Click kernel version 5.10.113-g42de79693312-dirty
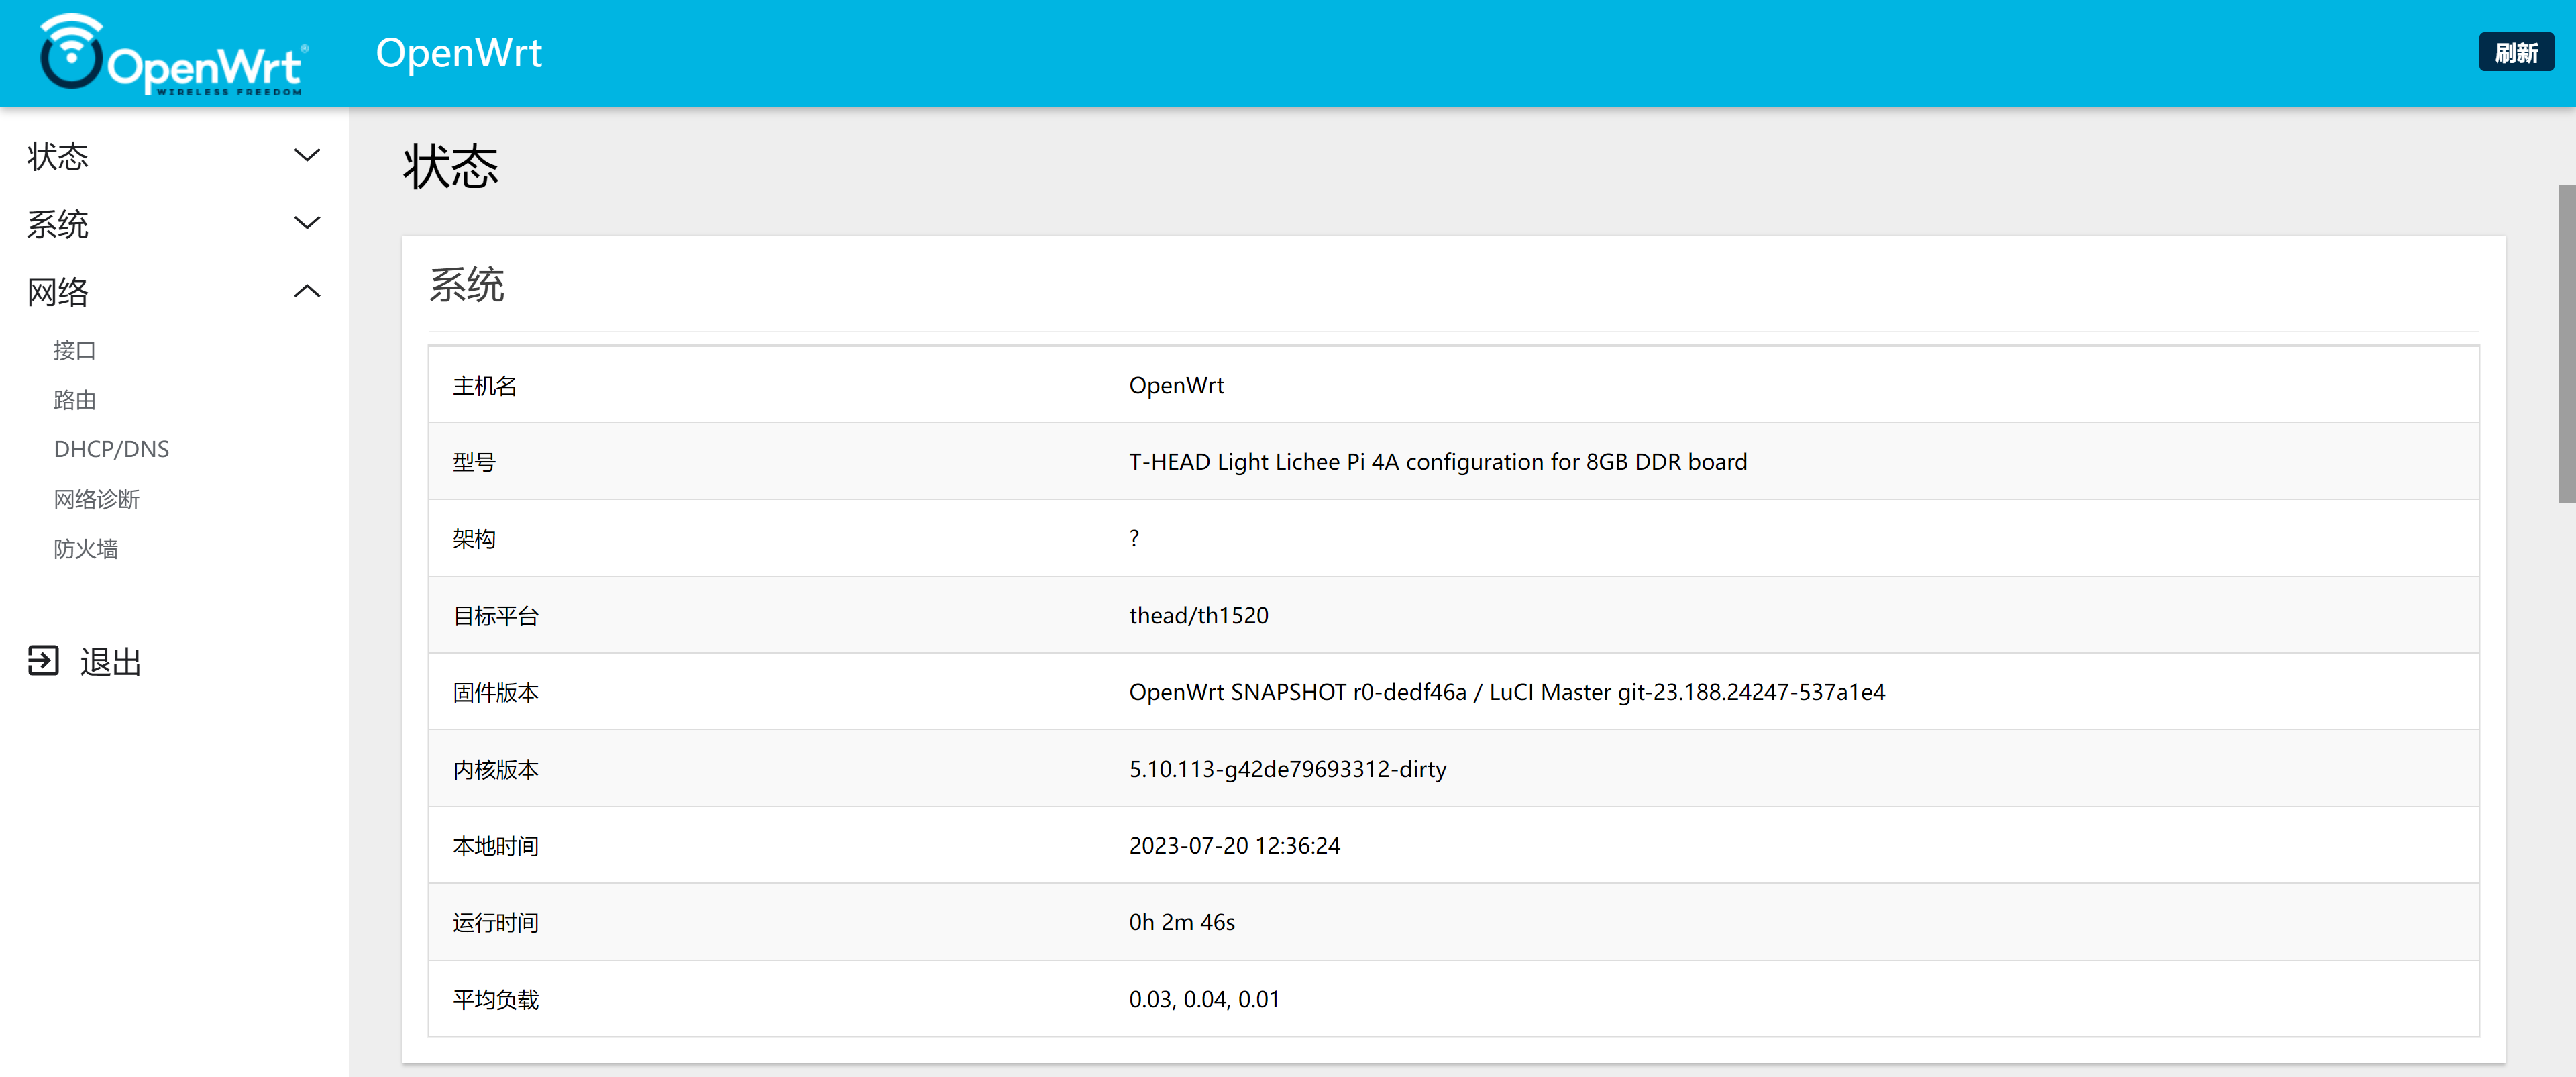The height and width of the screenshot is (1077, 2576). [x=1287, y=769]
